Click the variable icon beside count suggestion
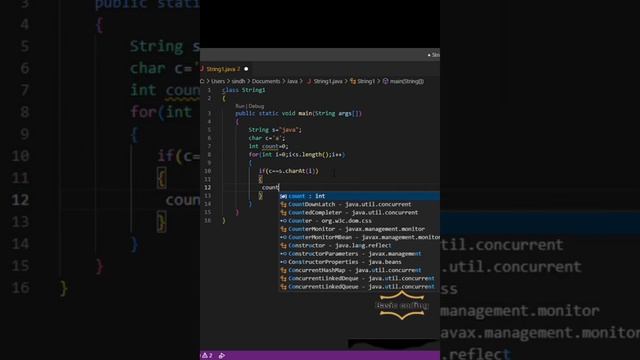This screenshot has width=640, height=360. 283,196
